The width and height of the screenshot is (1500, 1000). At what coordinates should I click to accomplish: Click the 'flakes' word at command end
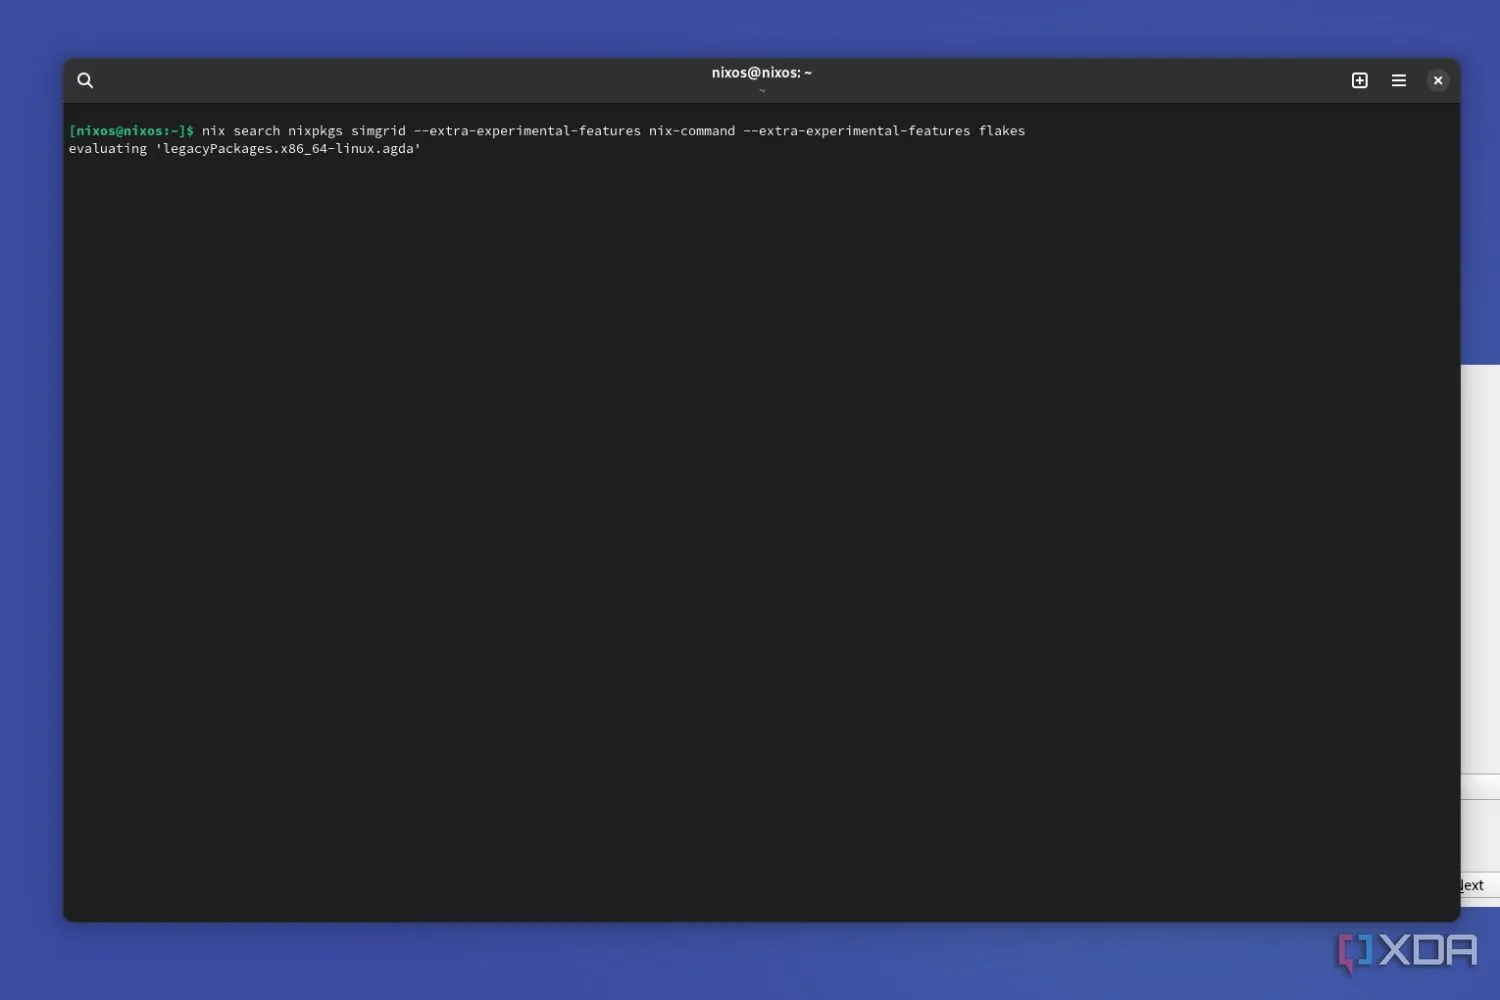[1002, 131]
